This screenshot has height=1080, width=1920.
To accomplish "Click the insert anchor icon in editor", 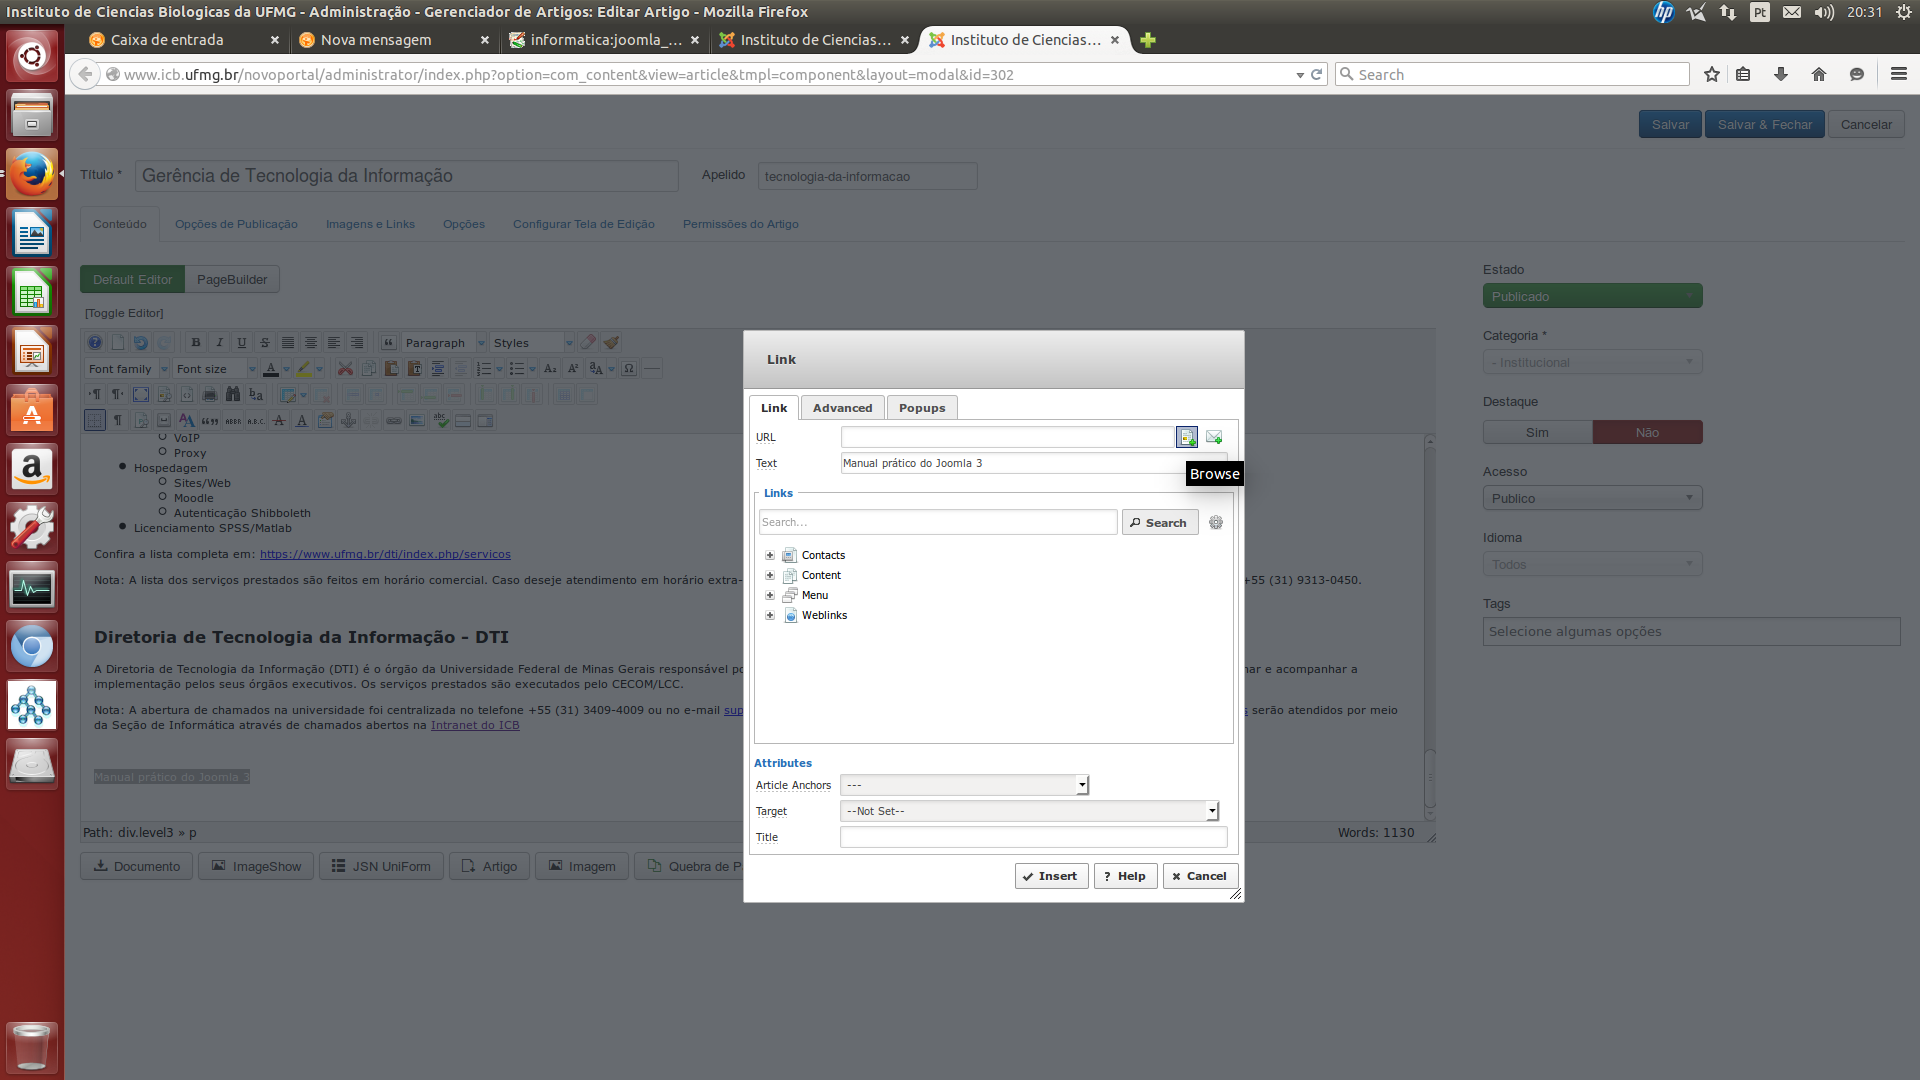I will click(349, 421).
